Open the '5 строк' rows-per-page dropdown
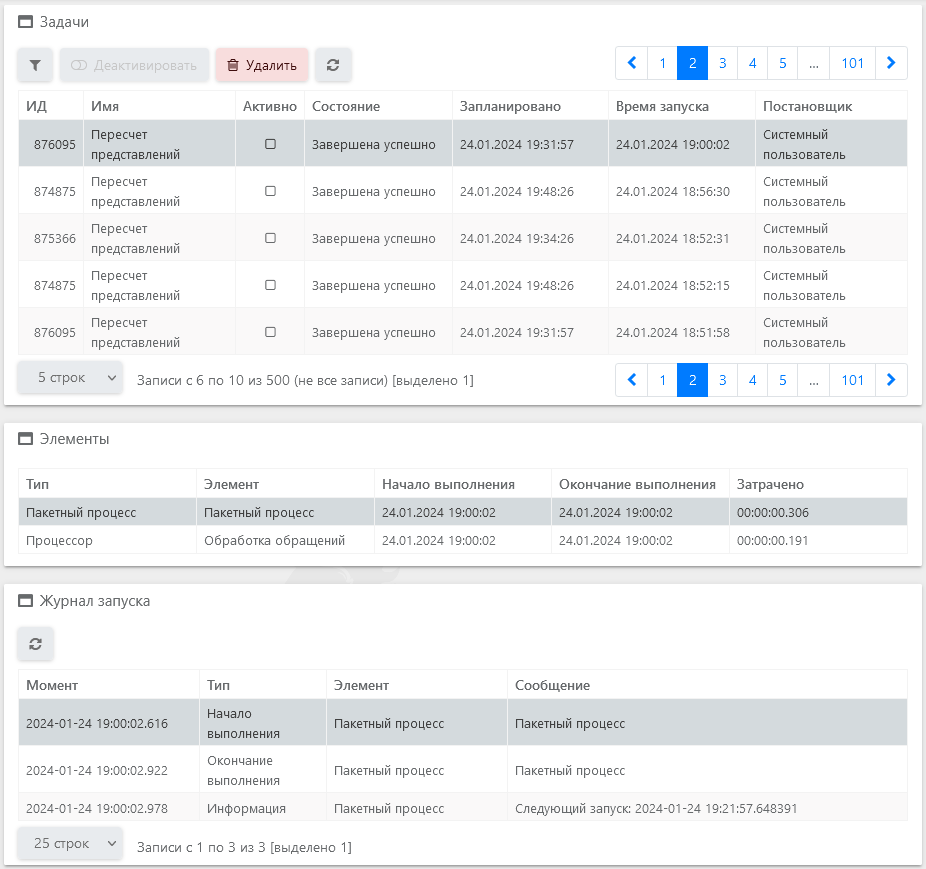926x869 pixels. (x=70, y=378)
